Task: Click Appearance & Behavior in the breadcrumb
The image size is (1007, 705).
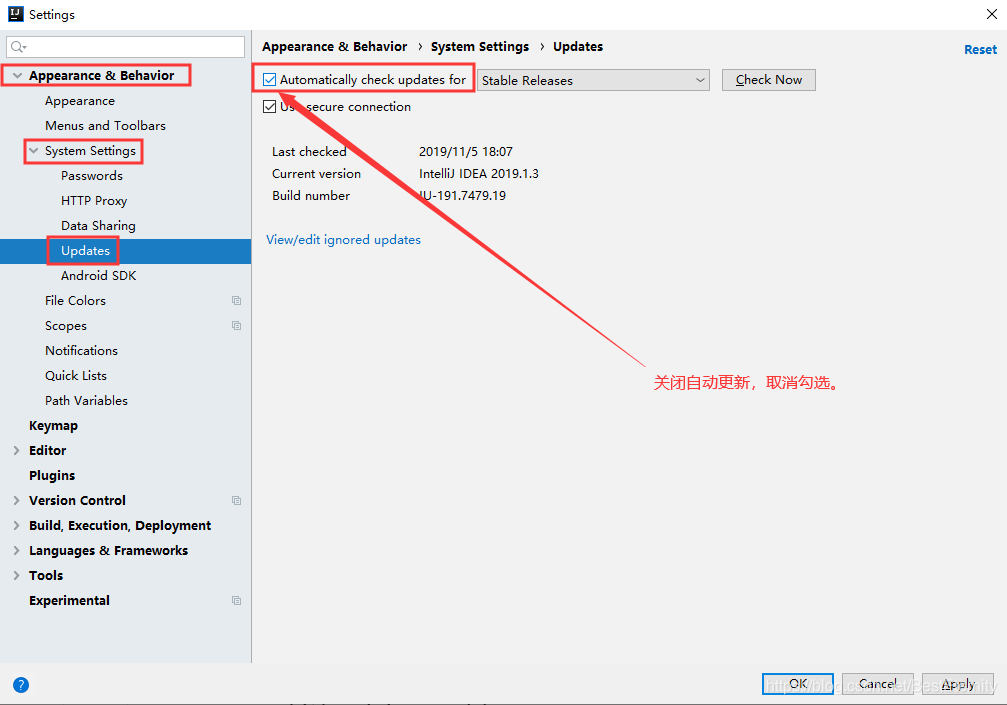Action: (335, 47)
